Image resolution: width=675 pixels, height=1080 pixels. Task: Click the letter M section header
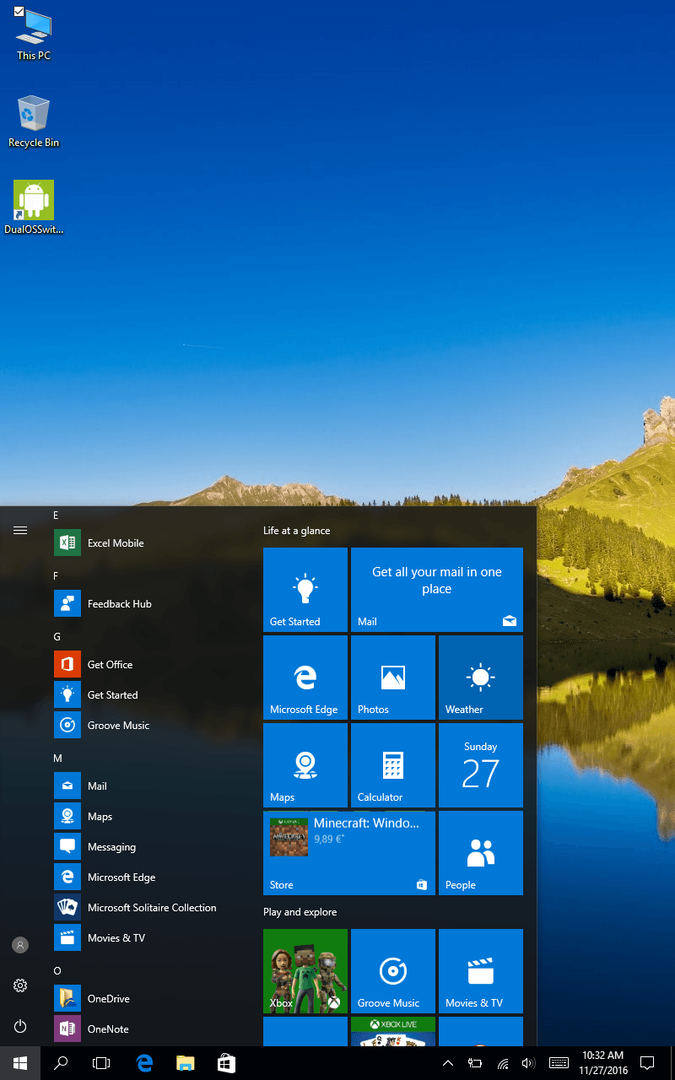(57, 758)
